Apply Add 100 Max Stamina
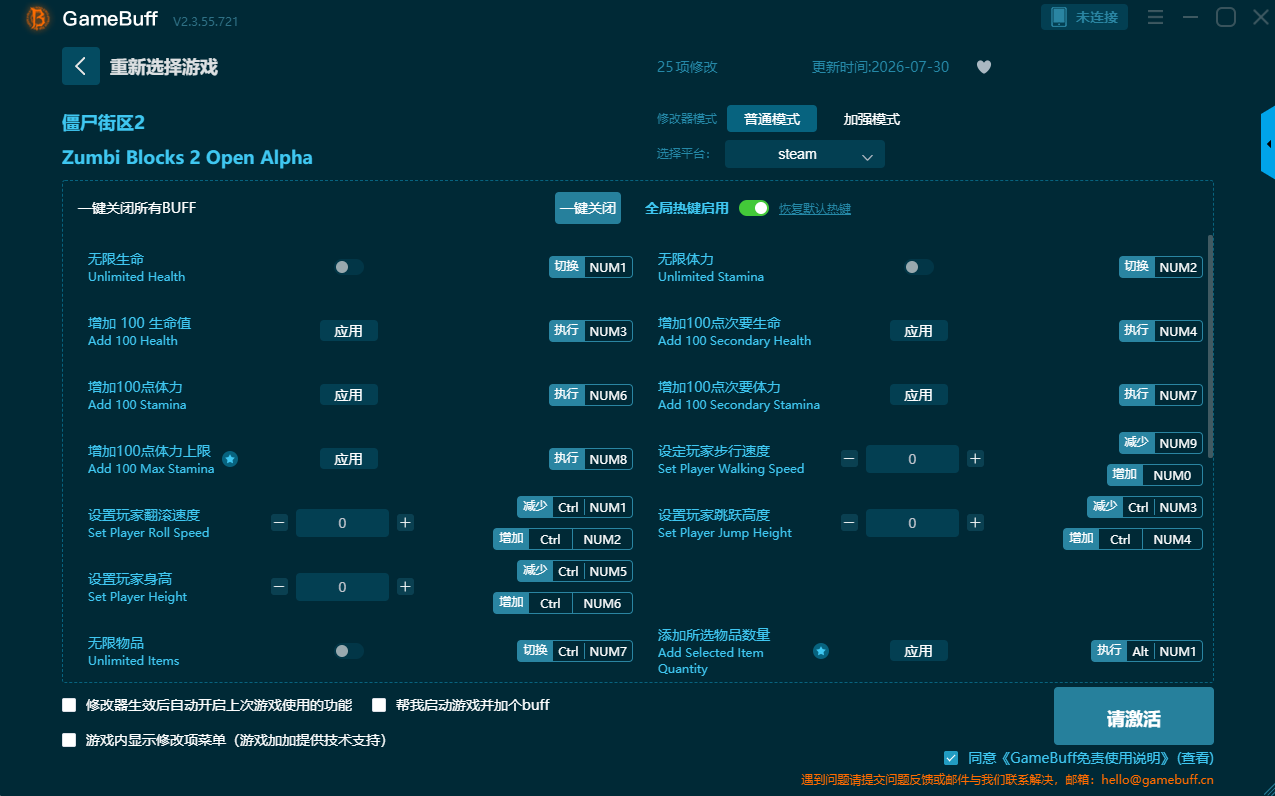Image resolution: width=1275 pixels, height=796 pixels. click(x=349, y=459)
